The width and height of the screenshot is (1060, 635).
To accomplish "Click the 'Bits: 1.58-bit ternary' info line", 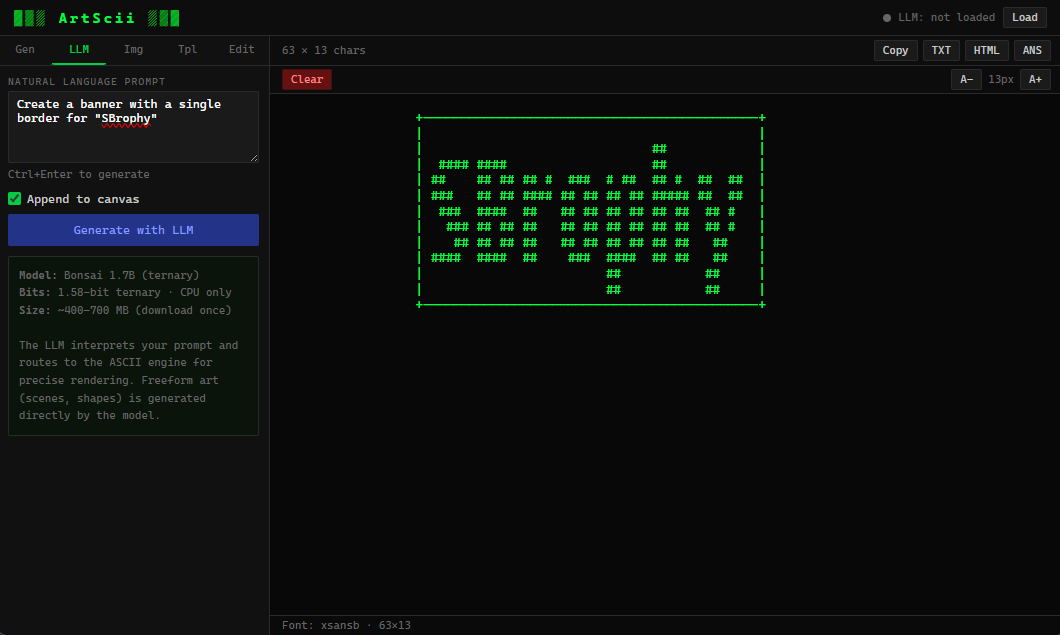I will (125, 293).
